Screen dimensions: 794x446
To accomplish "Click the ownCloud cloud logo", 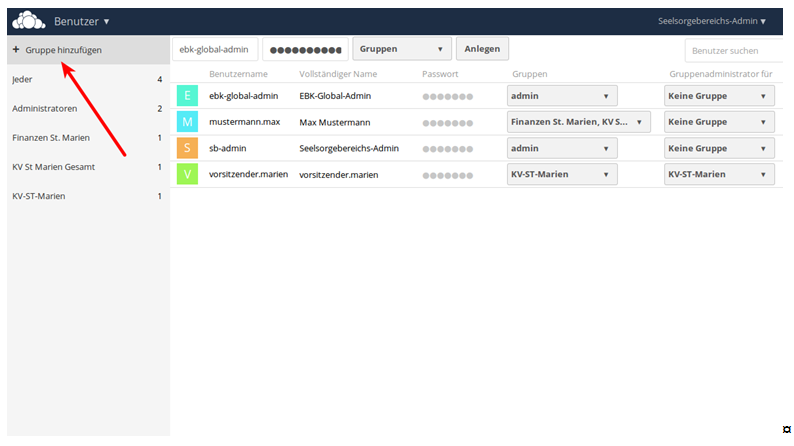I will 29,21.
